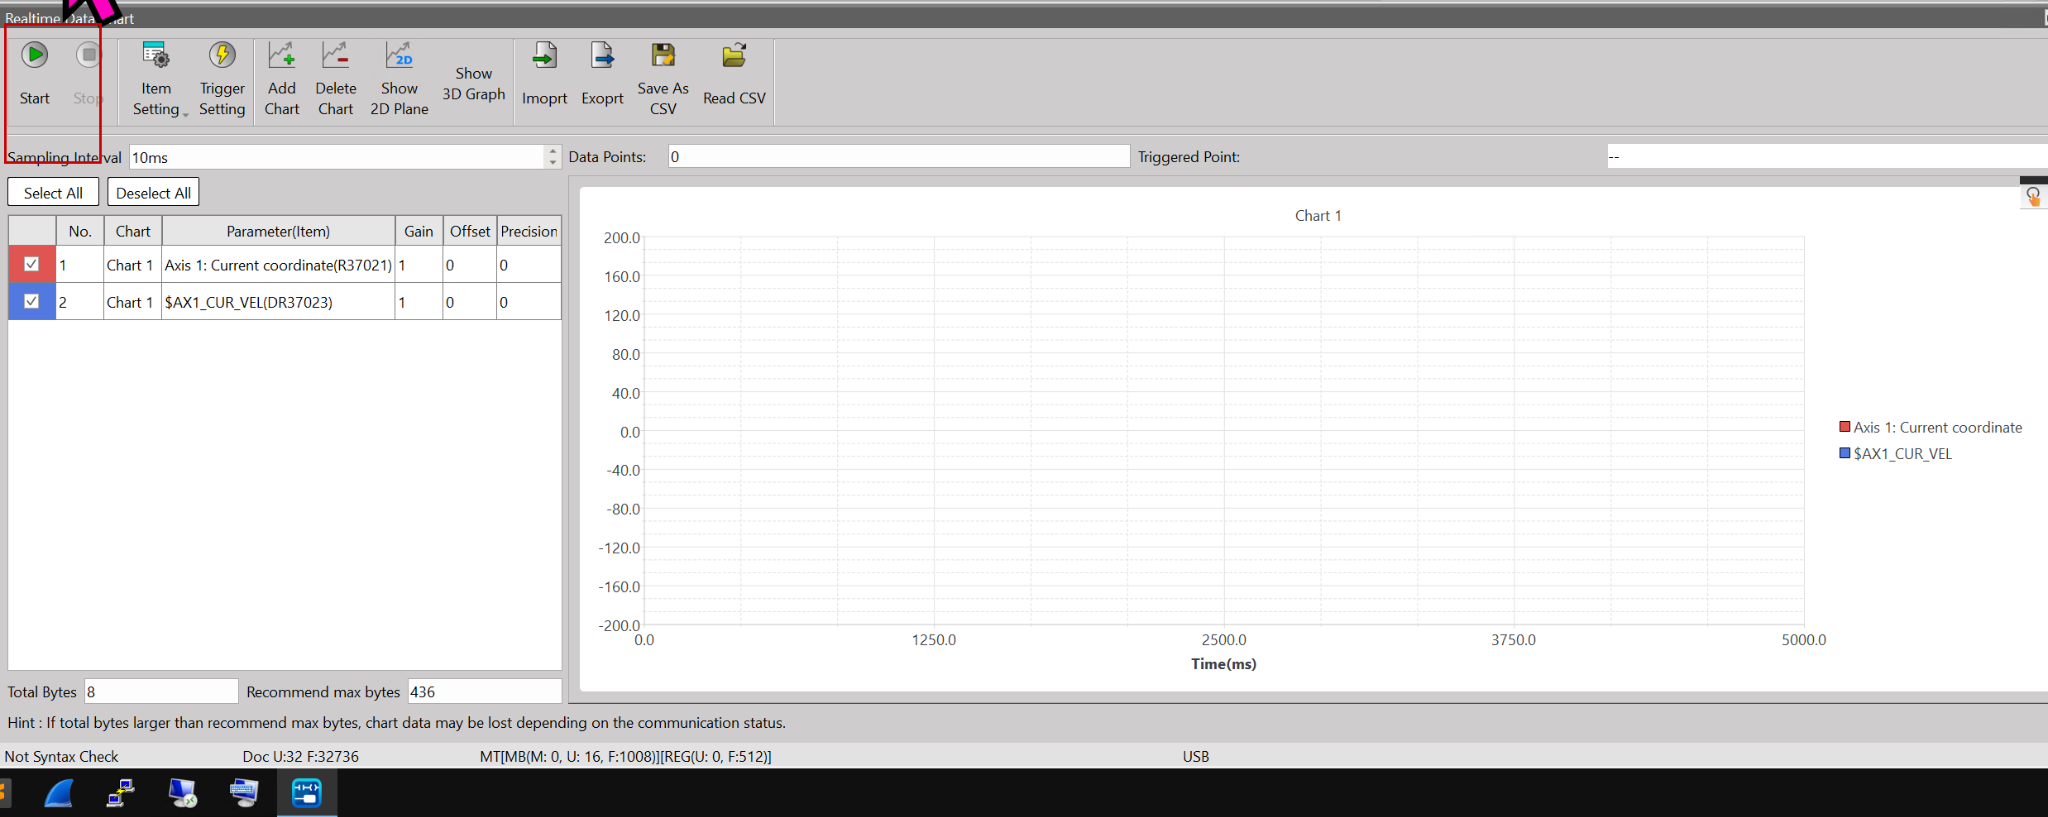Uncheck the $AX1_CUR_VEL row checkbox
Screen dimensions: 2048x817
point(32,301)
